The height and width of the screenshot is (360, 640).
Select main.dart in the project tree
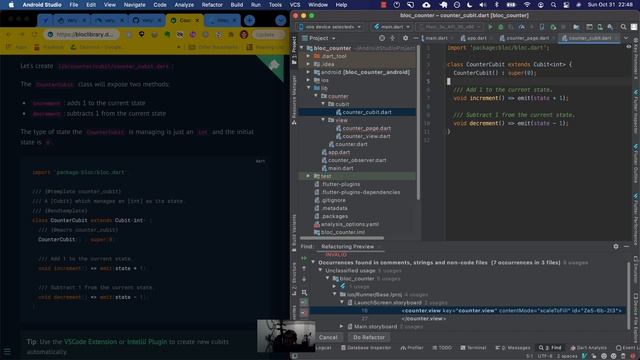tap(337, 168)
